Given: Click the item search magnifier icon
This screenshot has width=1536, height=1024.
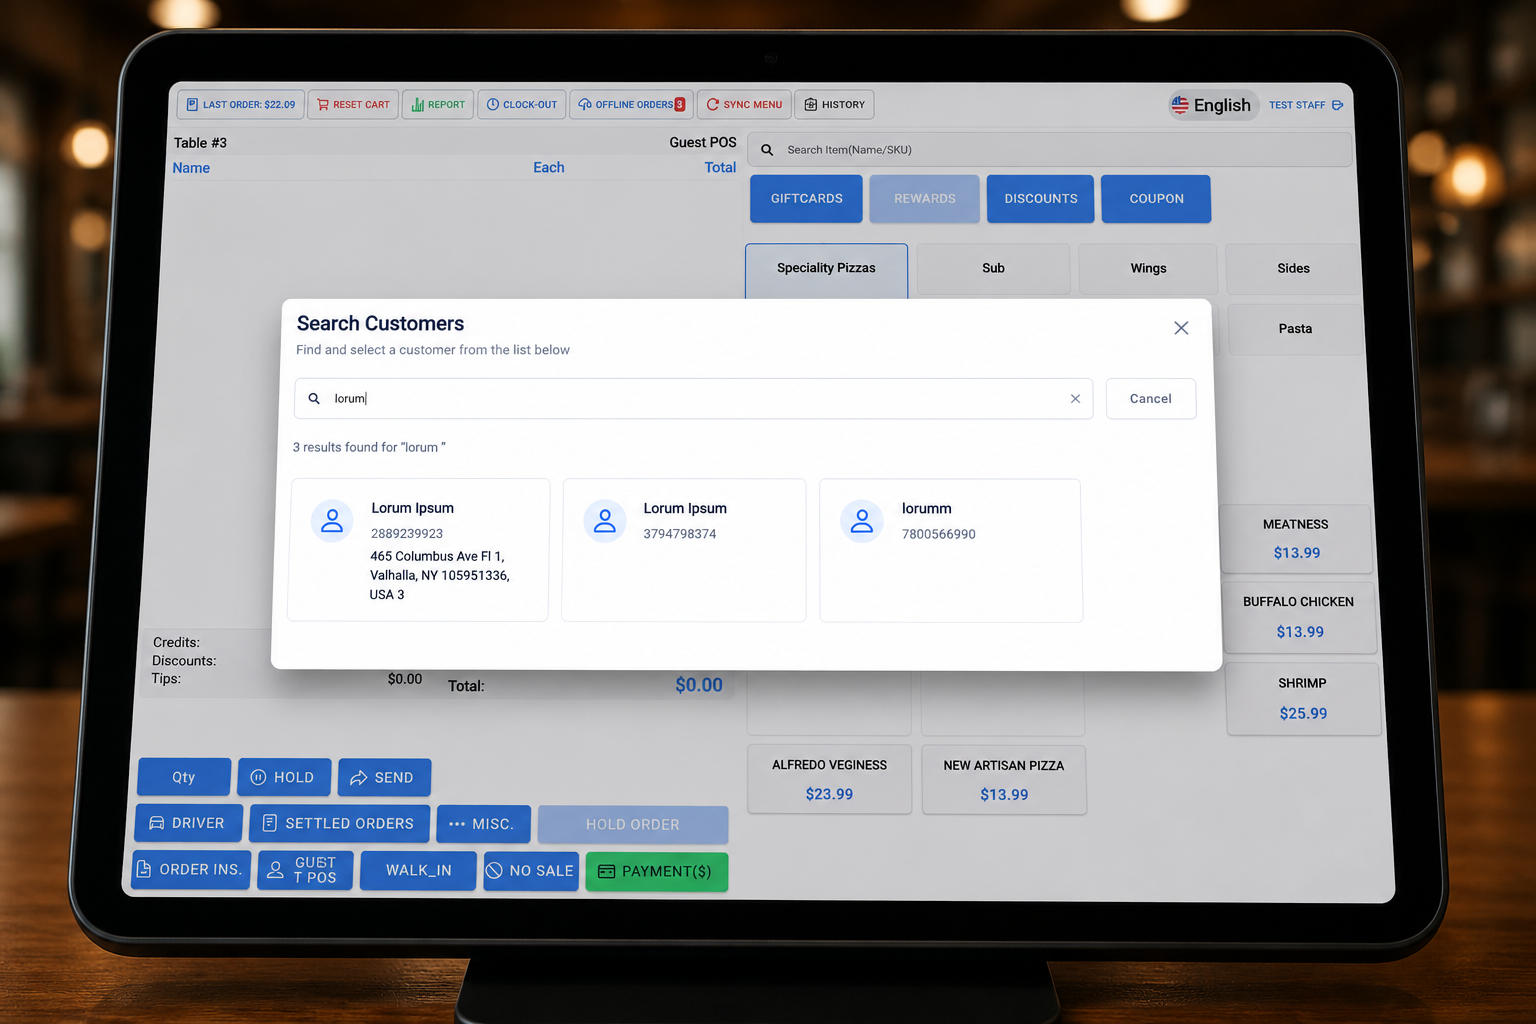Looking at the screenshot, I should point(767,150).
